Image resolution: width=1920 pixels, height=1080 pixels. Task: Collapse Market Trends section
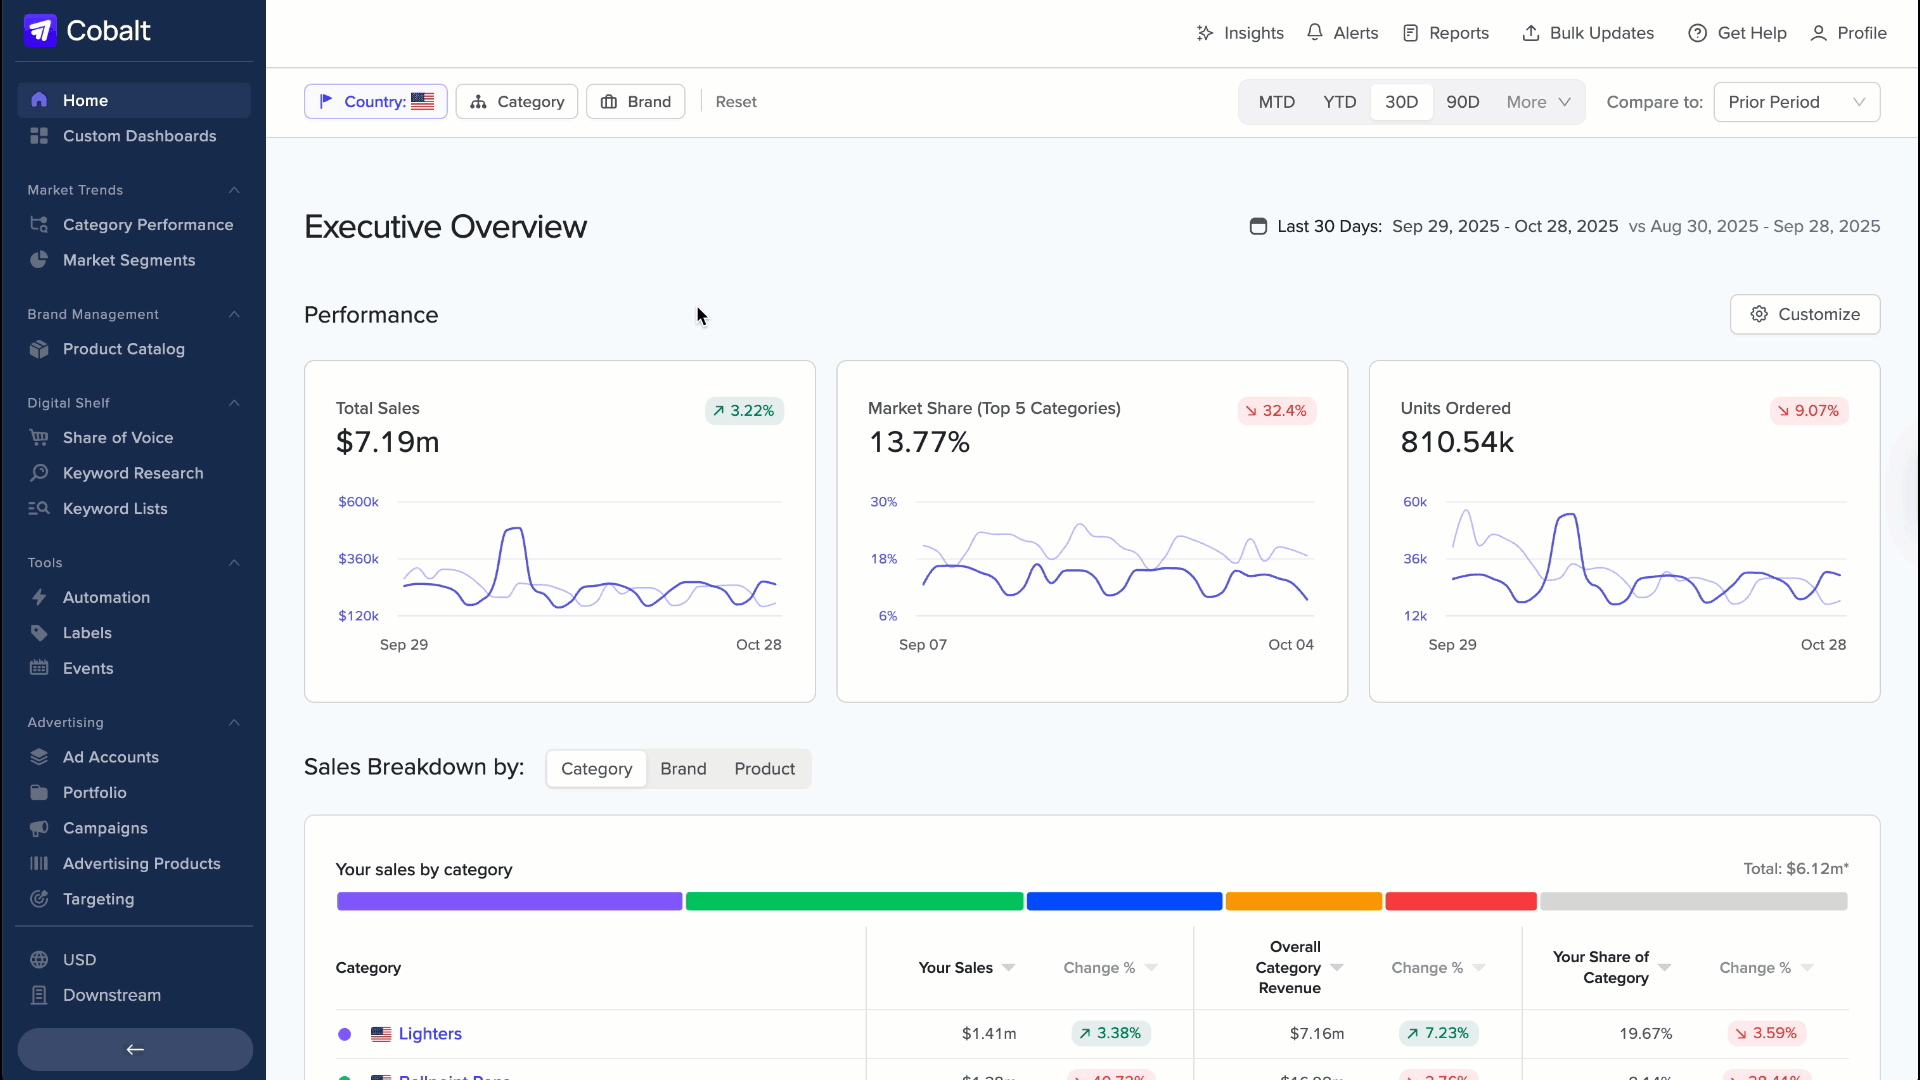tap(234, 190)
